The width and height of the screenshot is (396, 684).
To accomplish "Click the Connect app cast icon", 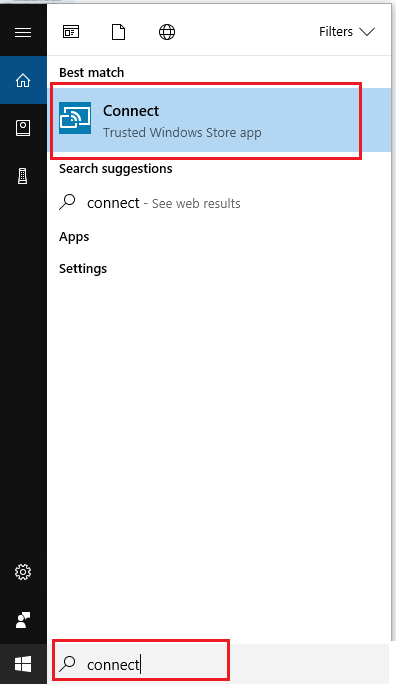I will click(x=75, y=118).
